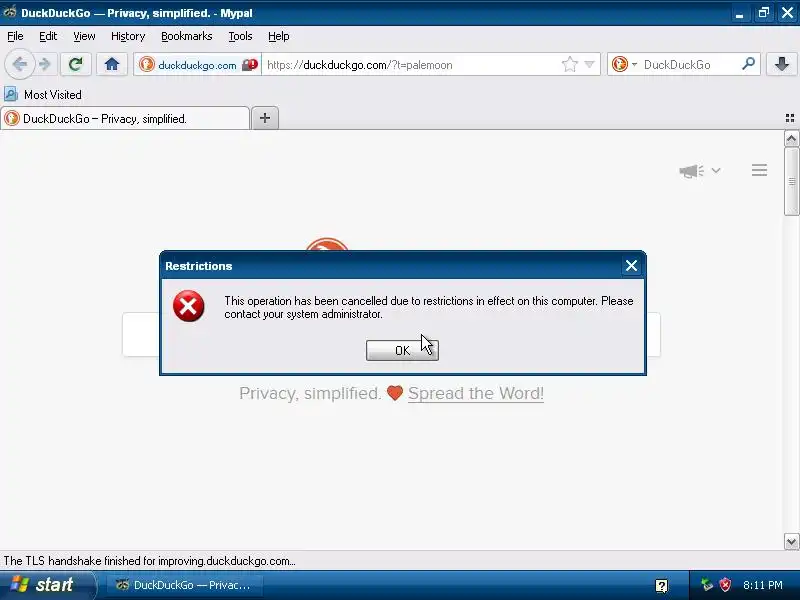Screen dimensions: 800x600
Task: Click the Restrictions dialog title text
Action: tap(198, 266)
